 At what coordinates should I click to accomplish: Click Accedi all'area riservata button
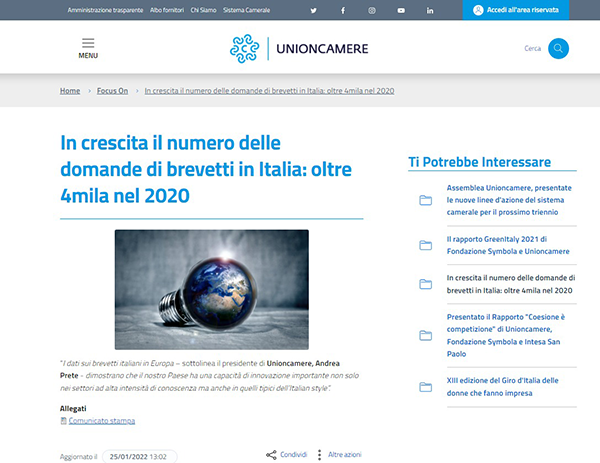[516, 10]
